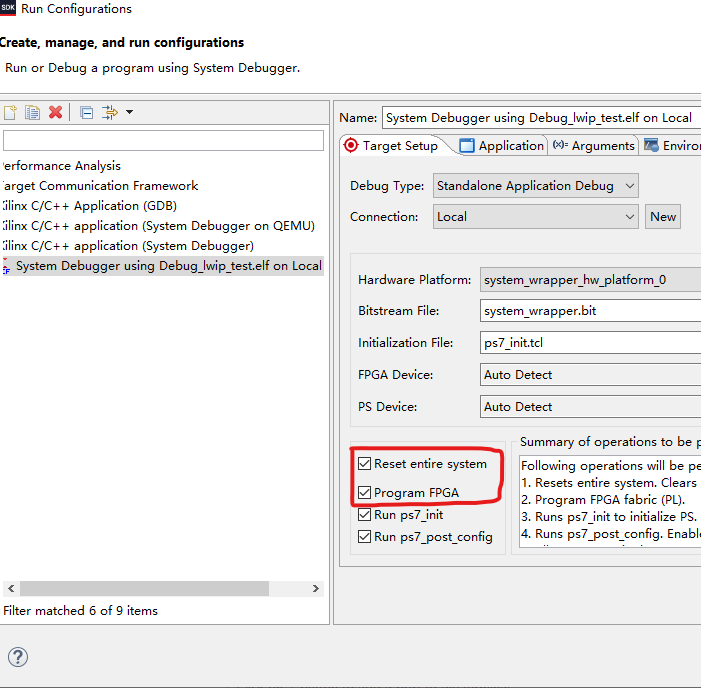Open the help question mark icon
This screenshot has height=688, width=701.
pyautogui.click(x=17, y=657)
